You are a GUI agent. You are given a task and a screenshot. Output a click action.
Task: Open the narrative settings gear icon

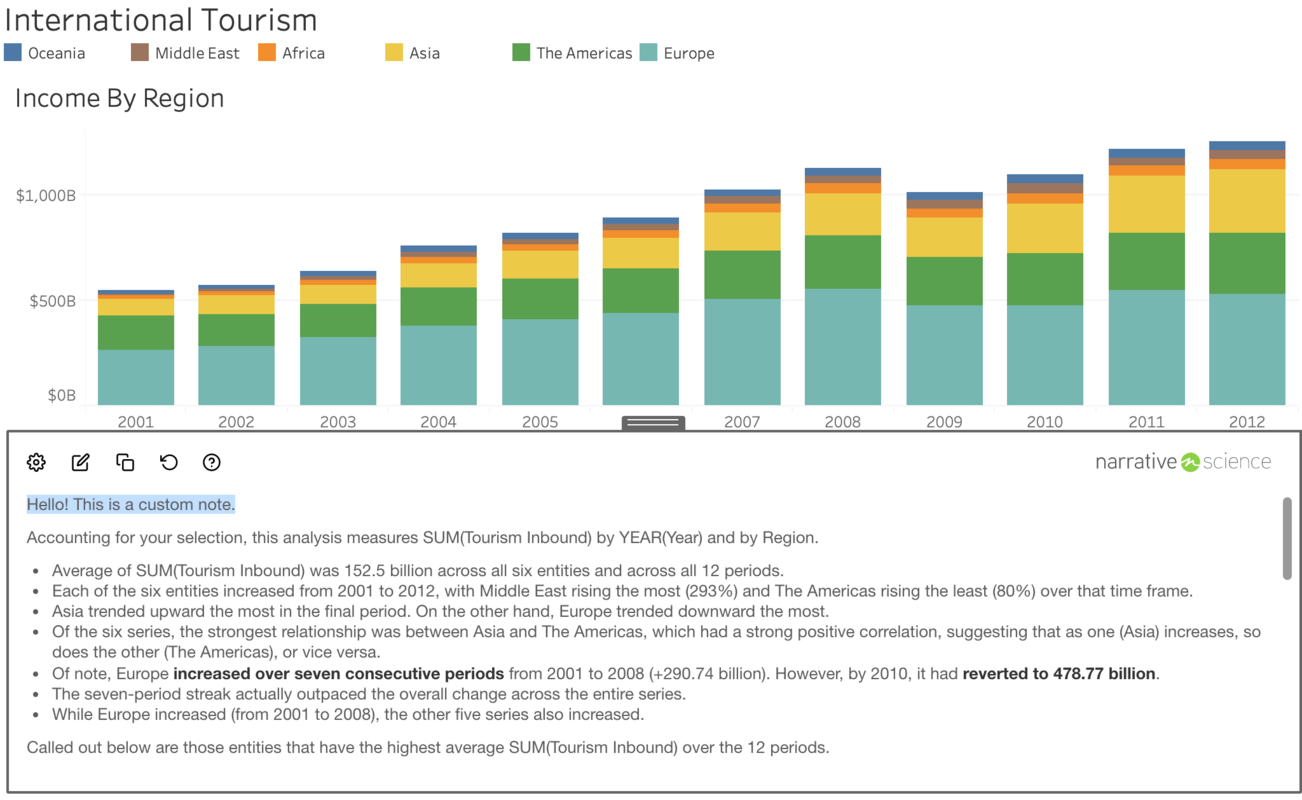(x=37, y=462)
